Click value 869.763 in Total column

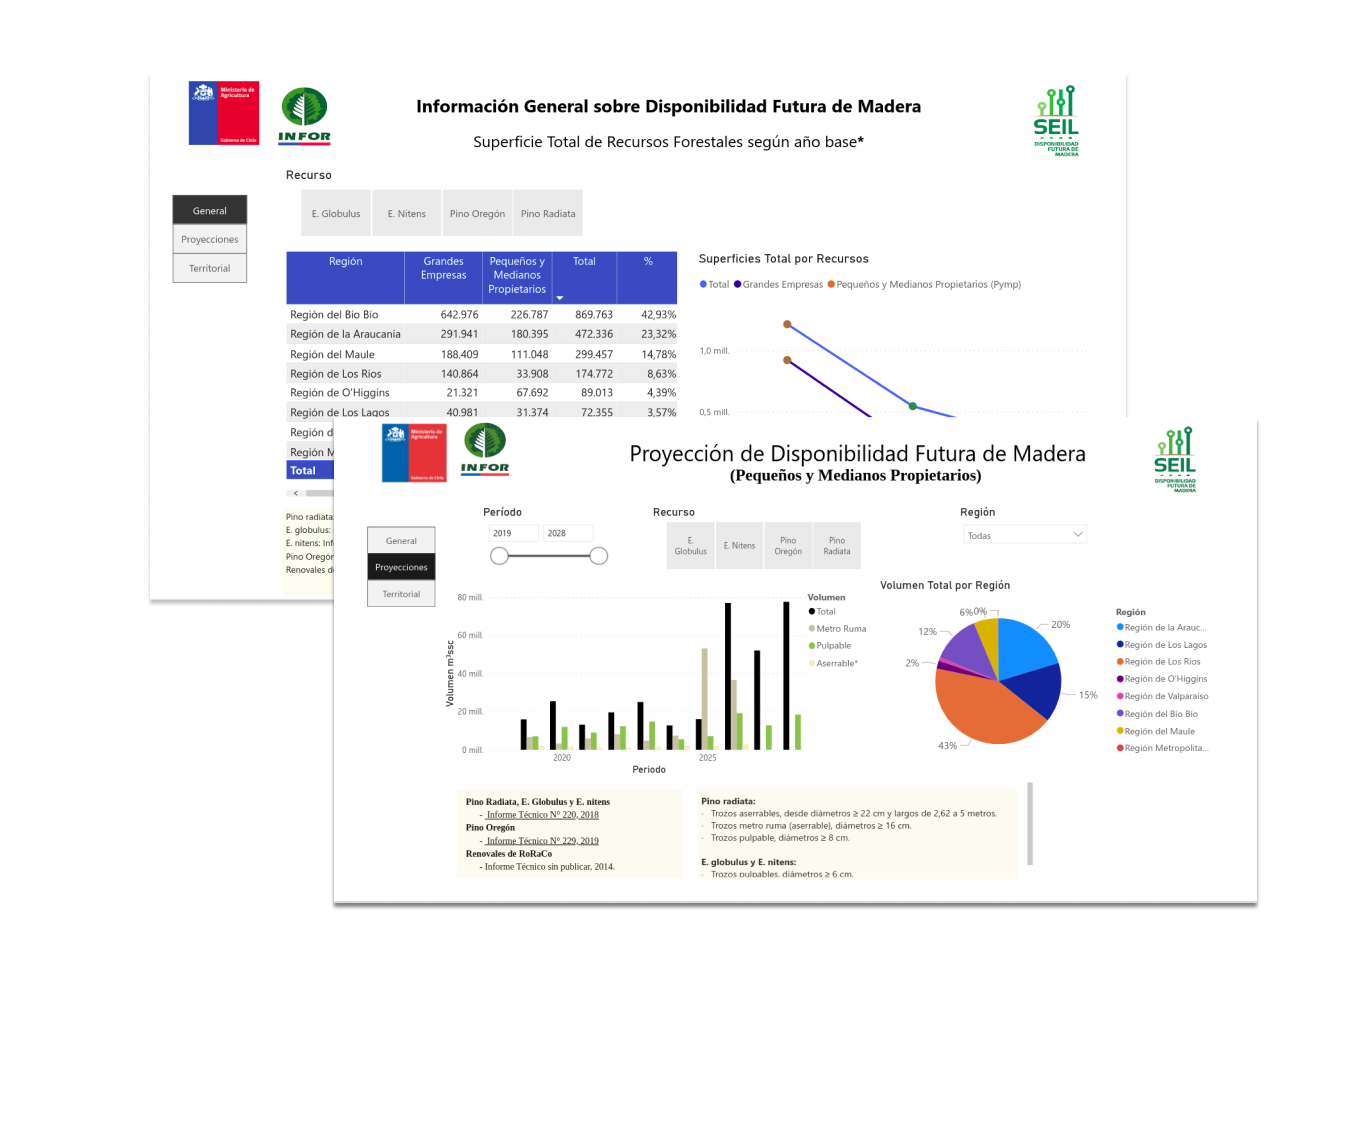pos(594,315)
